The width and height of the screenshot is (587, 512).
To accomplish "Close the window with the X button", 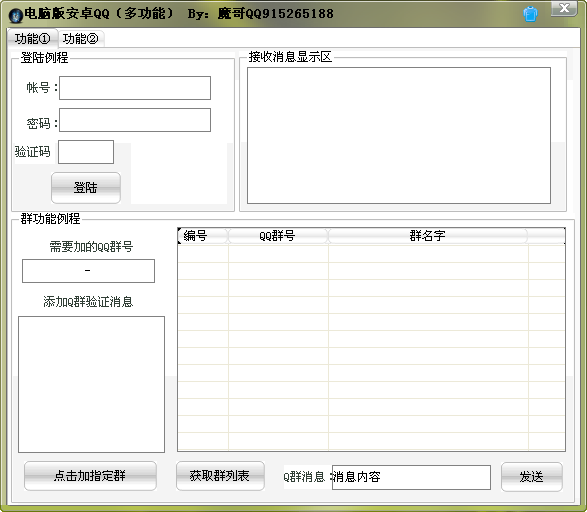I will [x=564, y=8].
